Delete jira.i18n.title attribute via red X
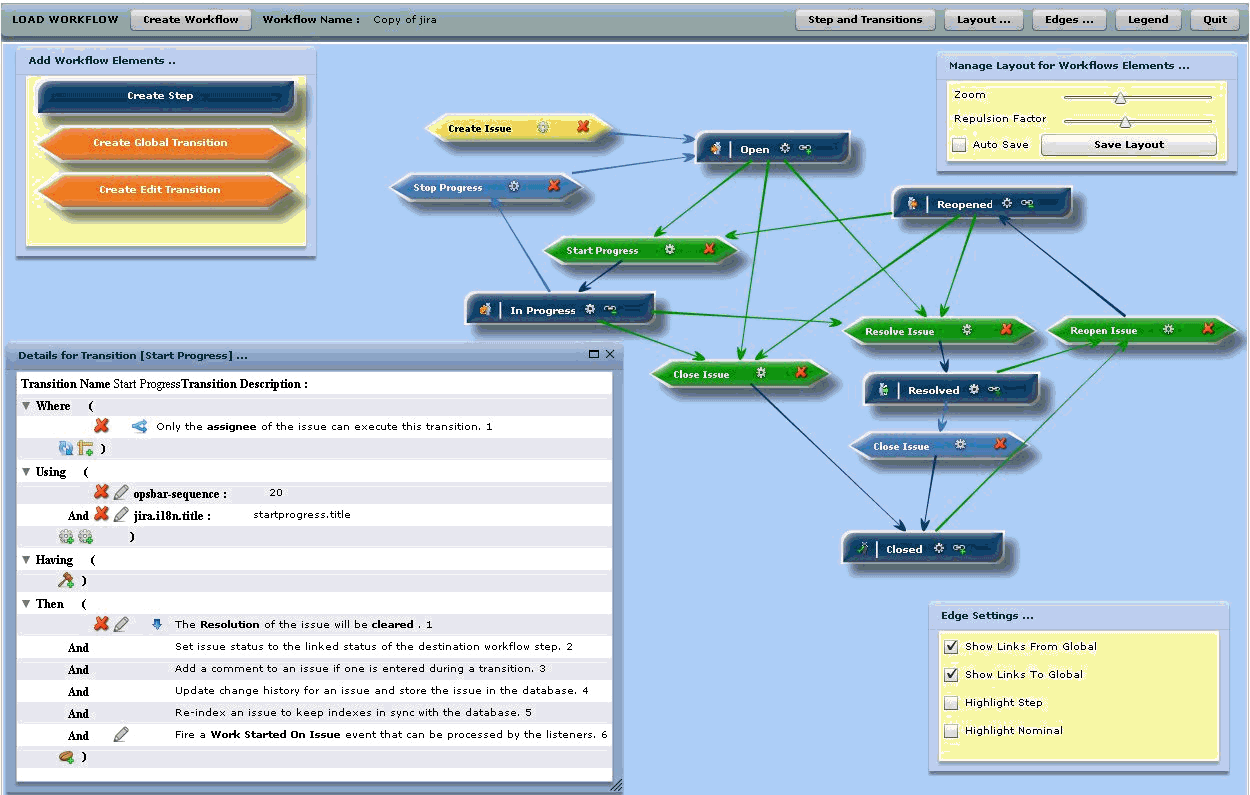This screenshot has height=795, width=1250. pos(101,514)
